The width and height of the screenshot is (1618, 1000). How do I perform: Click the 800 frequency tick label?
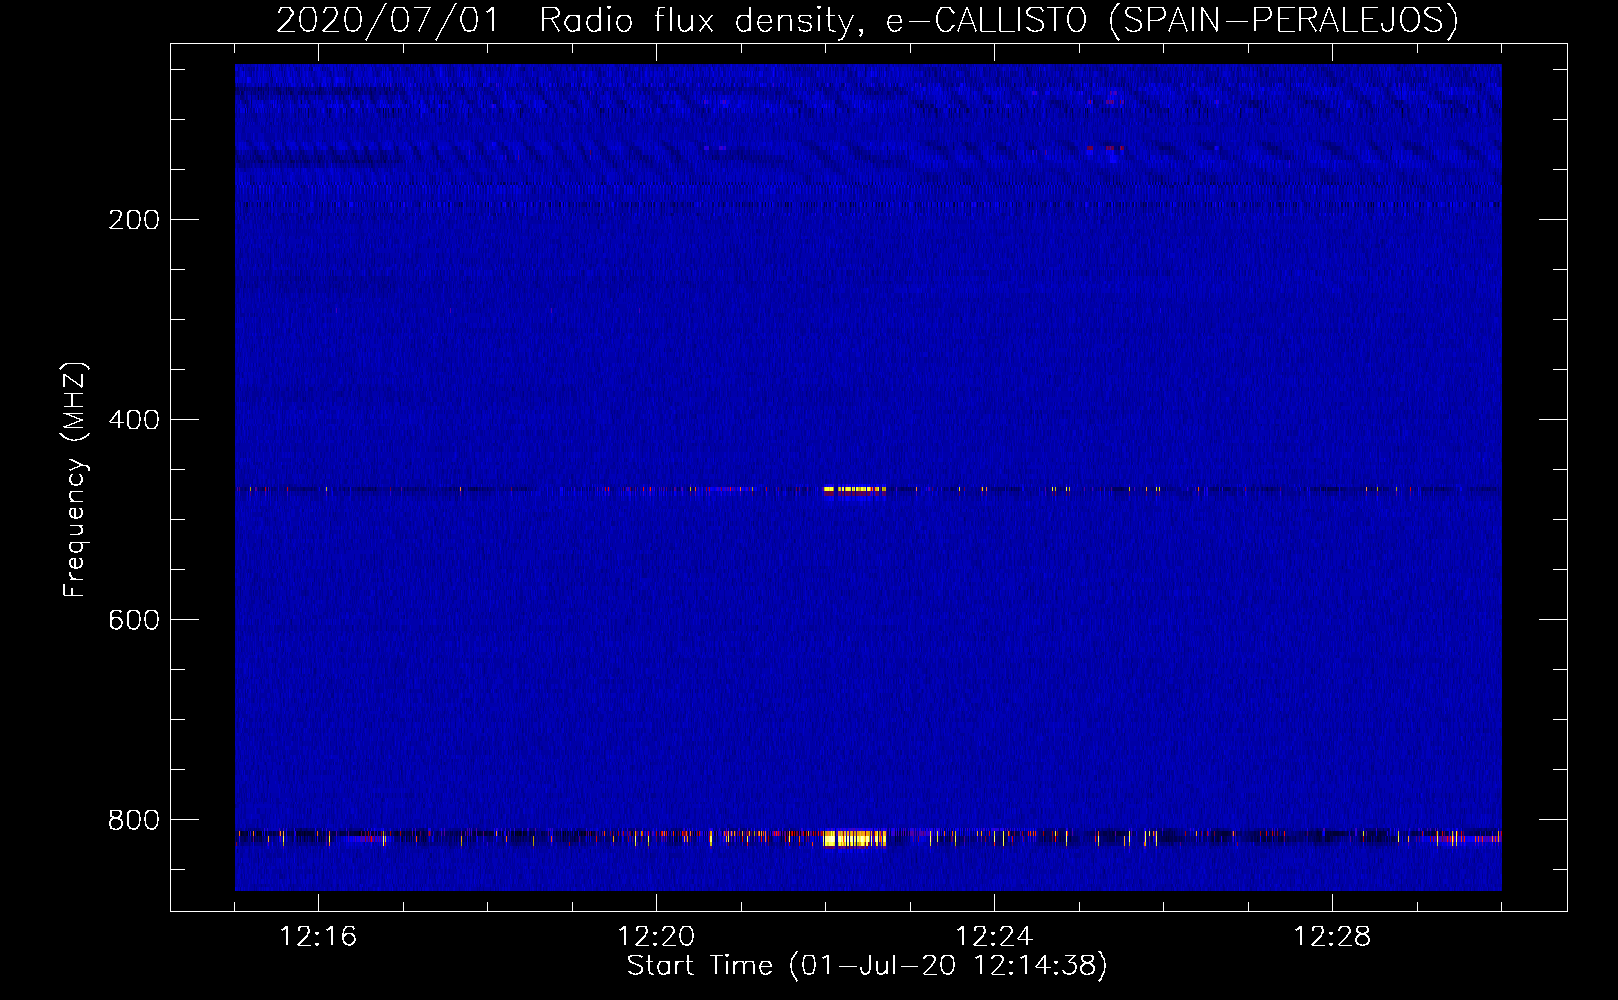134,820
